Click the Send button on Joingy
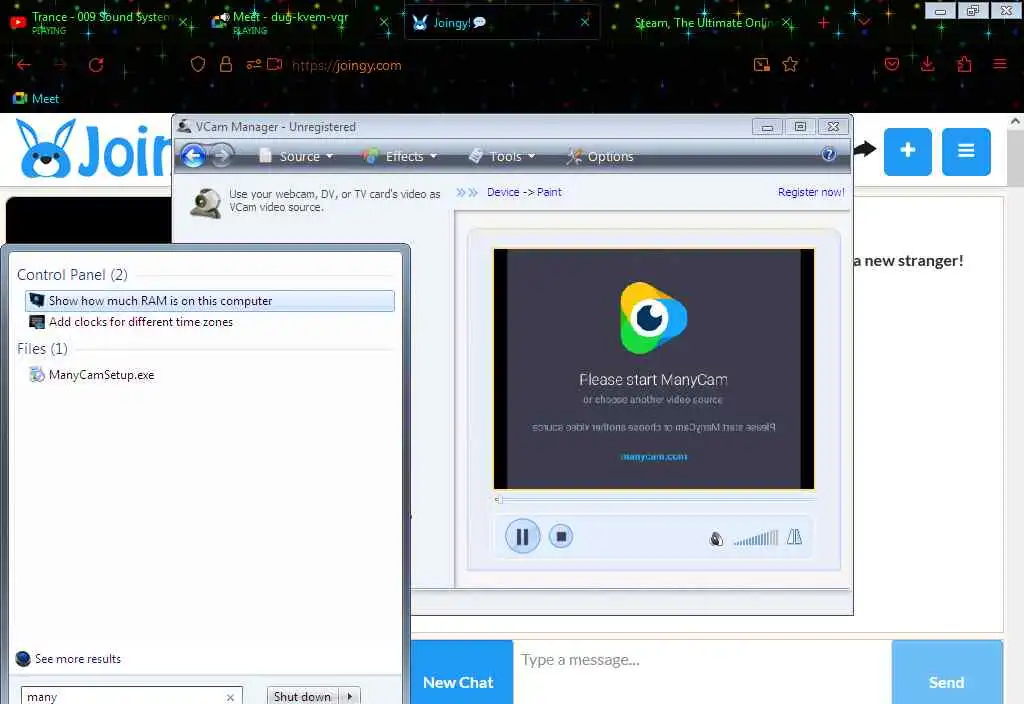Screen dimensions: 1024x704 946,672
